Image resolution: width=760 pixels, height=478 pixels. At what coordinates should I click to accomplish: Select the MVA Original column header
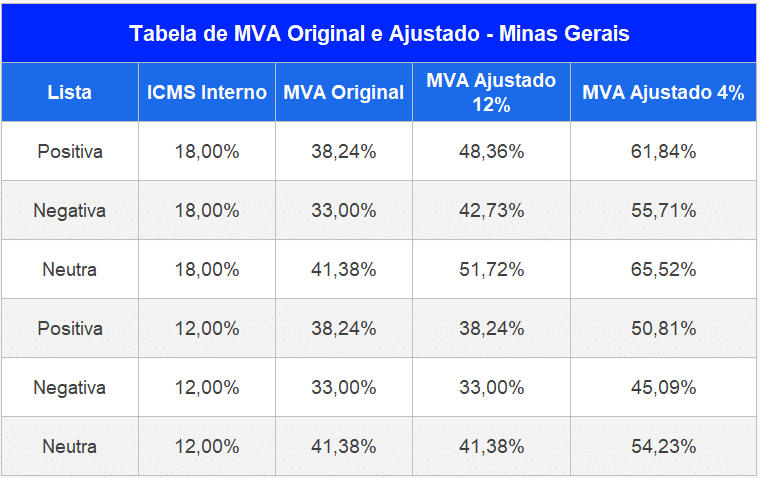coord(344,92)
